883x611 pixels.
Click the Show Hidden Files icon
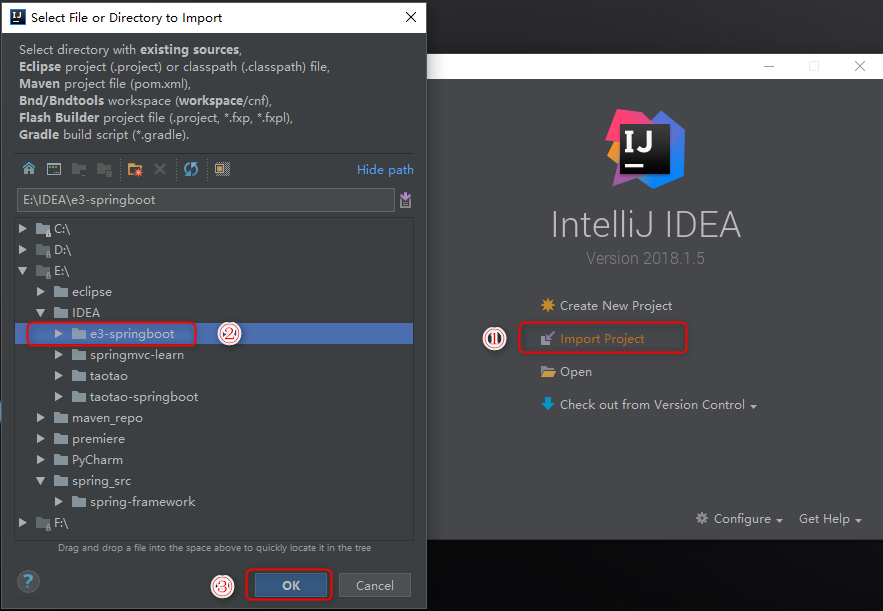222,169
